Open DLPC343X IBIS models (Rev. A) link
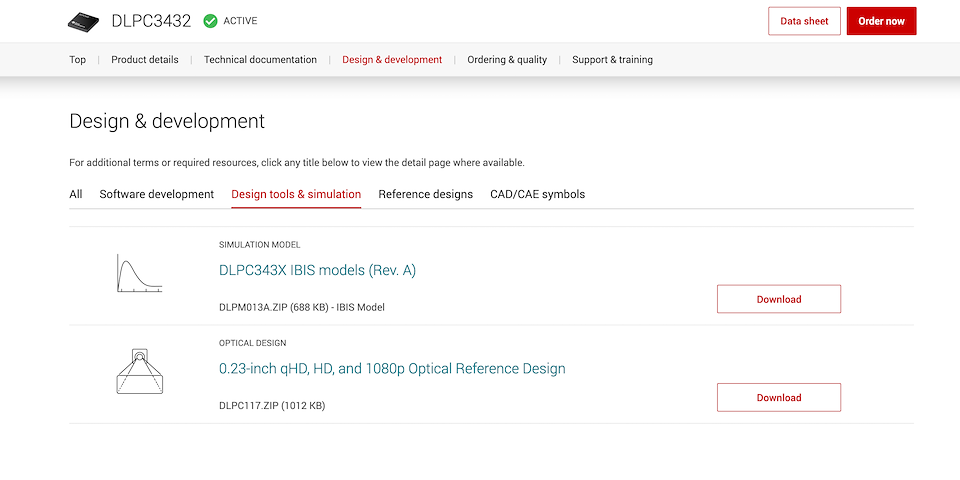Screen dimensions: 960x480 (317, 270)
